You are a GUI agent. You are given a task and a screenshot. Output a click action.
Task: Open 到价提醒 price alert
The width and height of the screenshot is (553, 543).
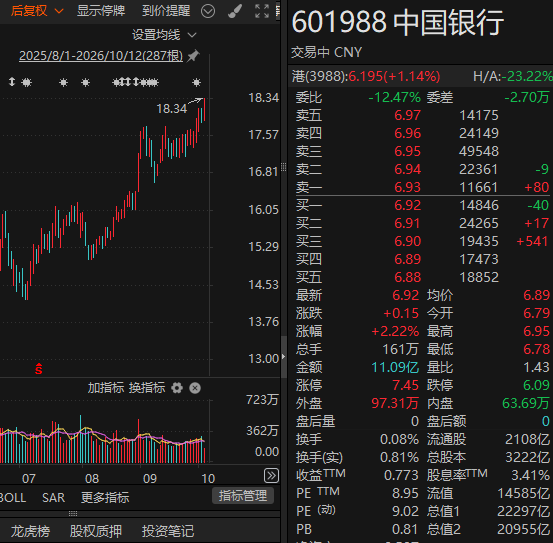pyautogui.click(x=166, y=11)
